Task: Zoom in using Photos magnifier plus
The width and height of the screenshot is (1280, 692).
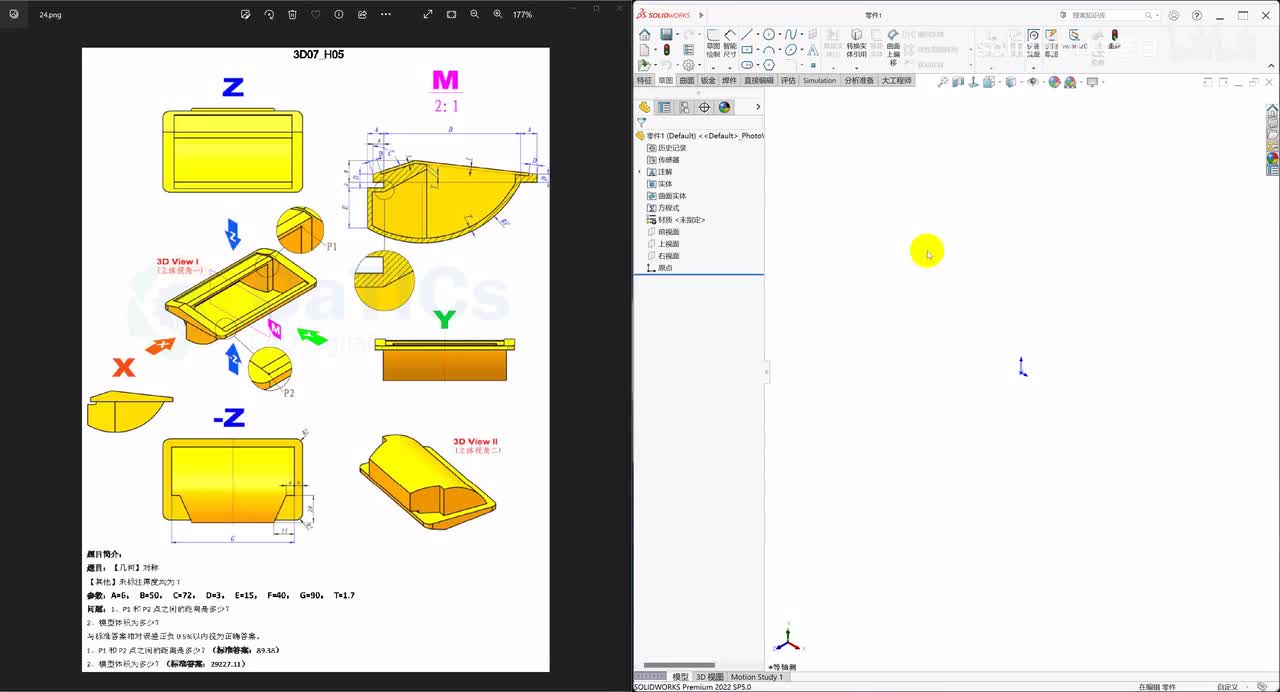Action: coord(498,15)
